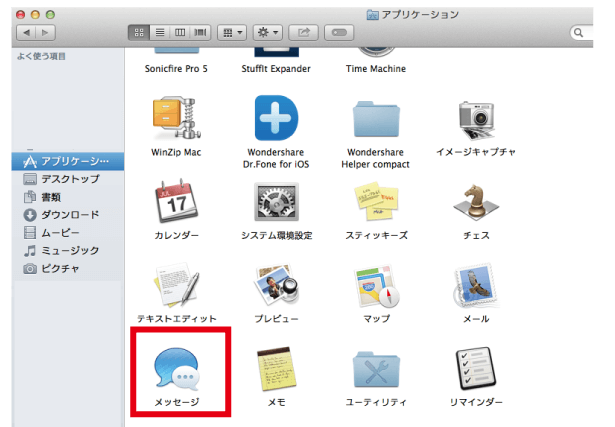Go forward with the right arrow button
Screen dimensions: 615x427
[45, 33]
